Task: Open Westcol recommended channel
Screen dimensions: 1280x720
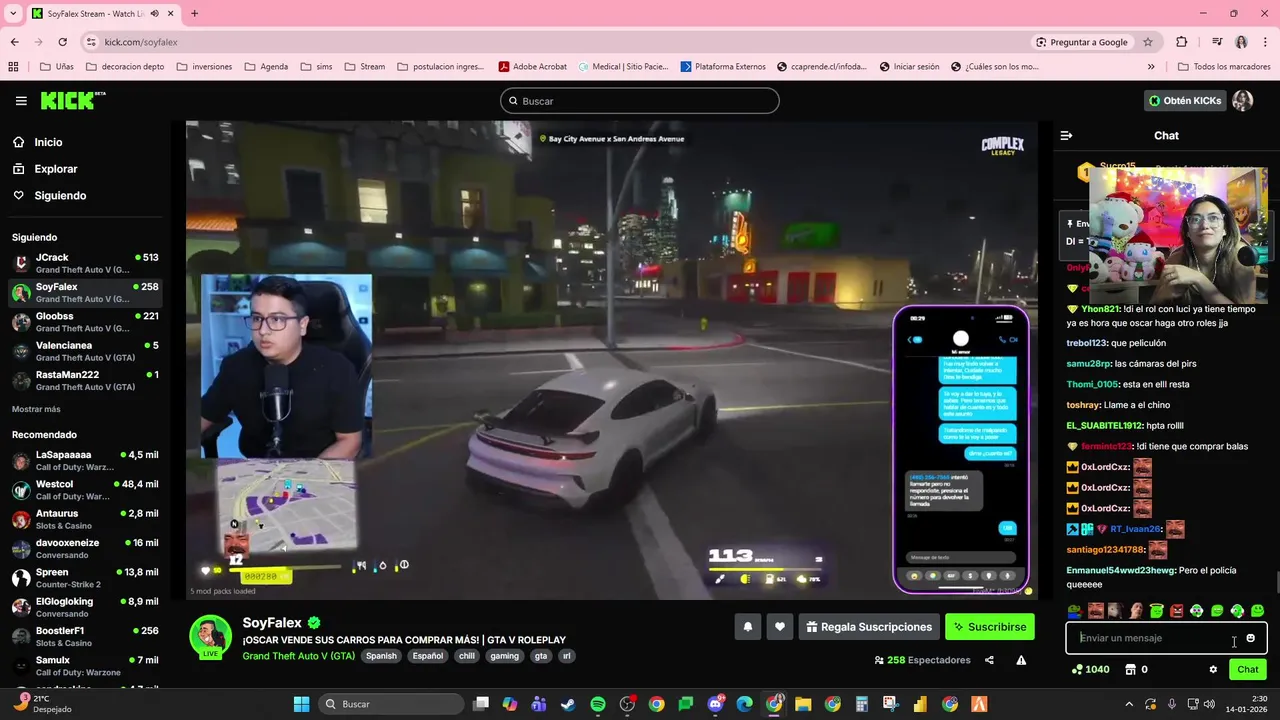Action: pos(85,490)
